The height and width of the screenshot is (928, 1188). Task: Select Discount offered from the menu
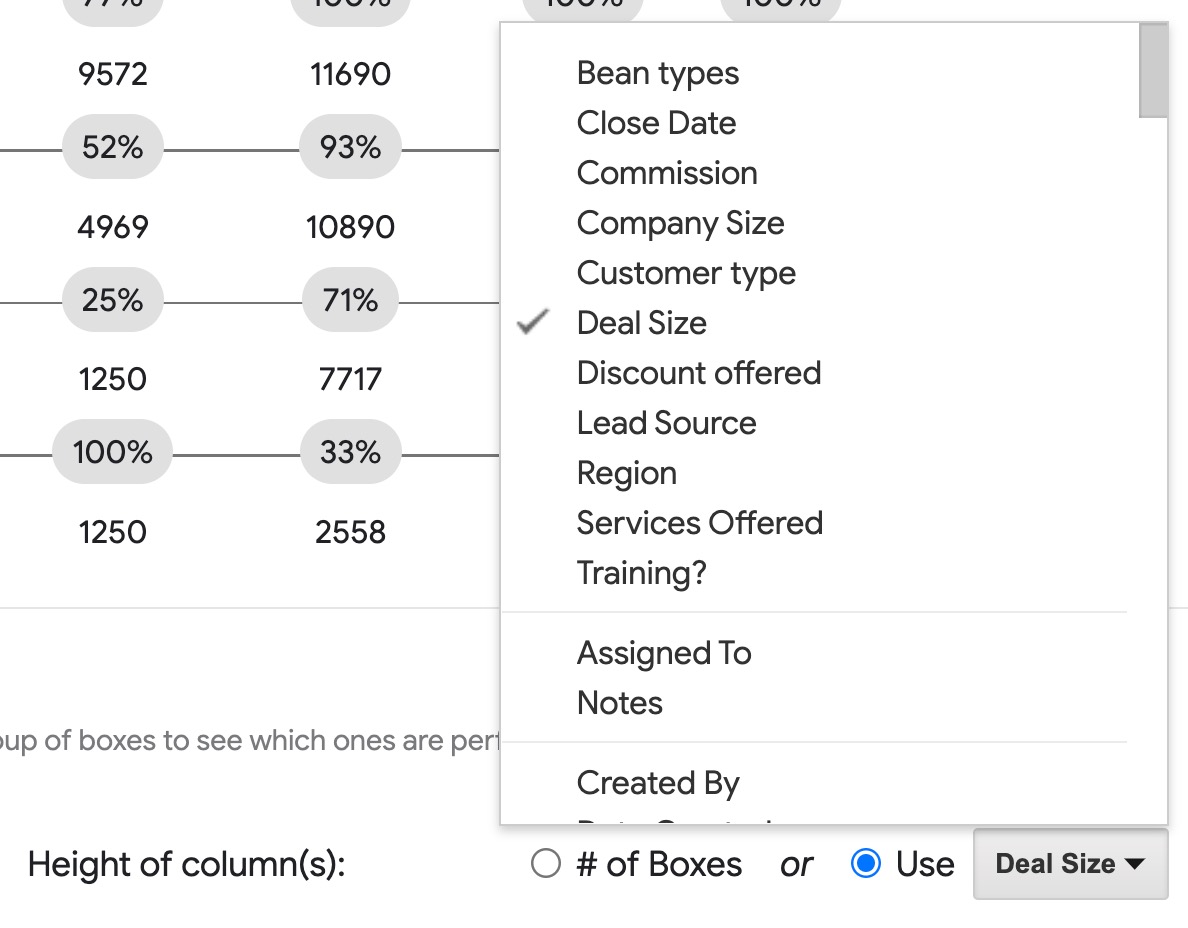(x=698, y=373)
